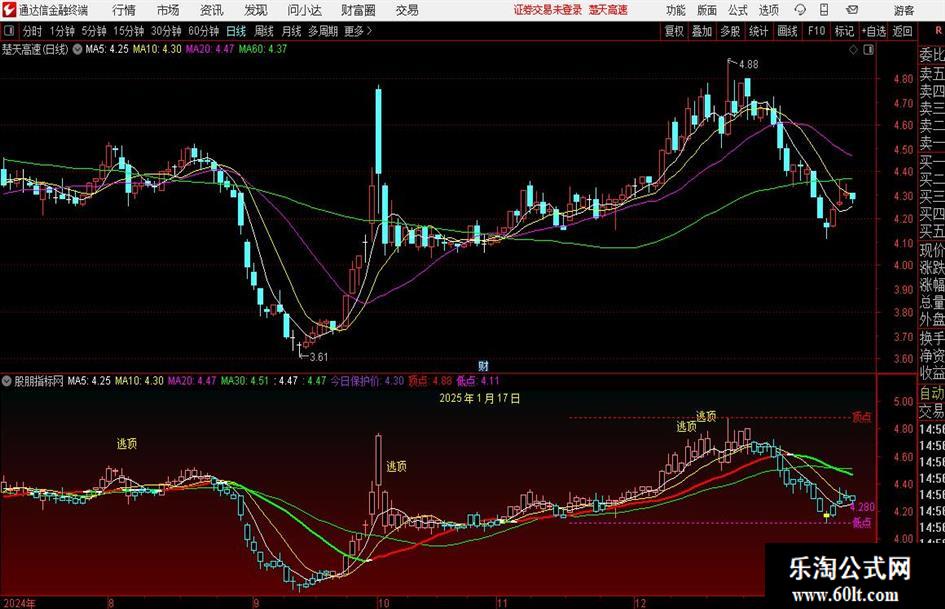Viewport: 945px width, 609px height.
Task: Open the 行情 menu
Action: [x=124, y=10]
